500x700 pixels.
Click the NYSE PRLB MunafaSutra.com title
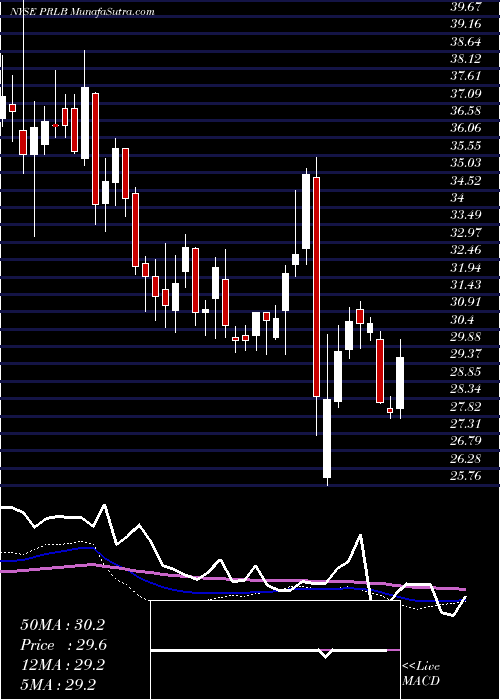[x=83, y=12]
